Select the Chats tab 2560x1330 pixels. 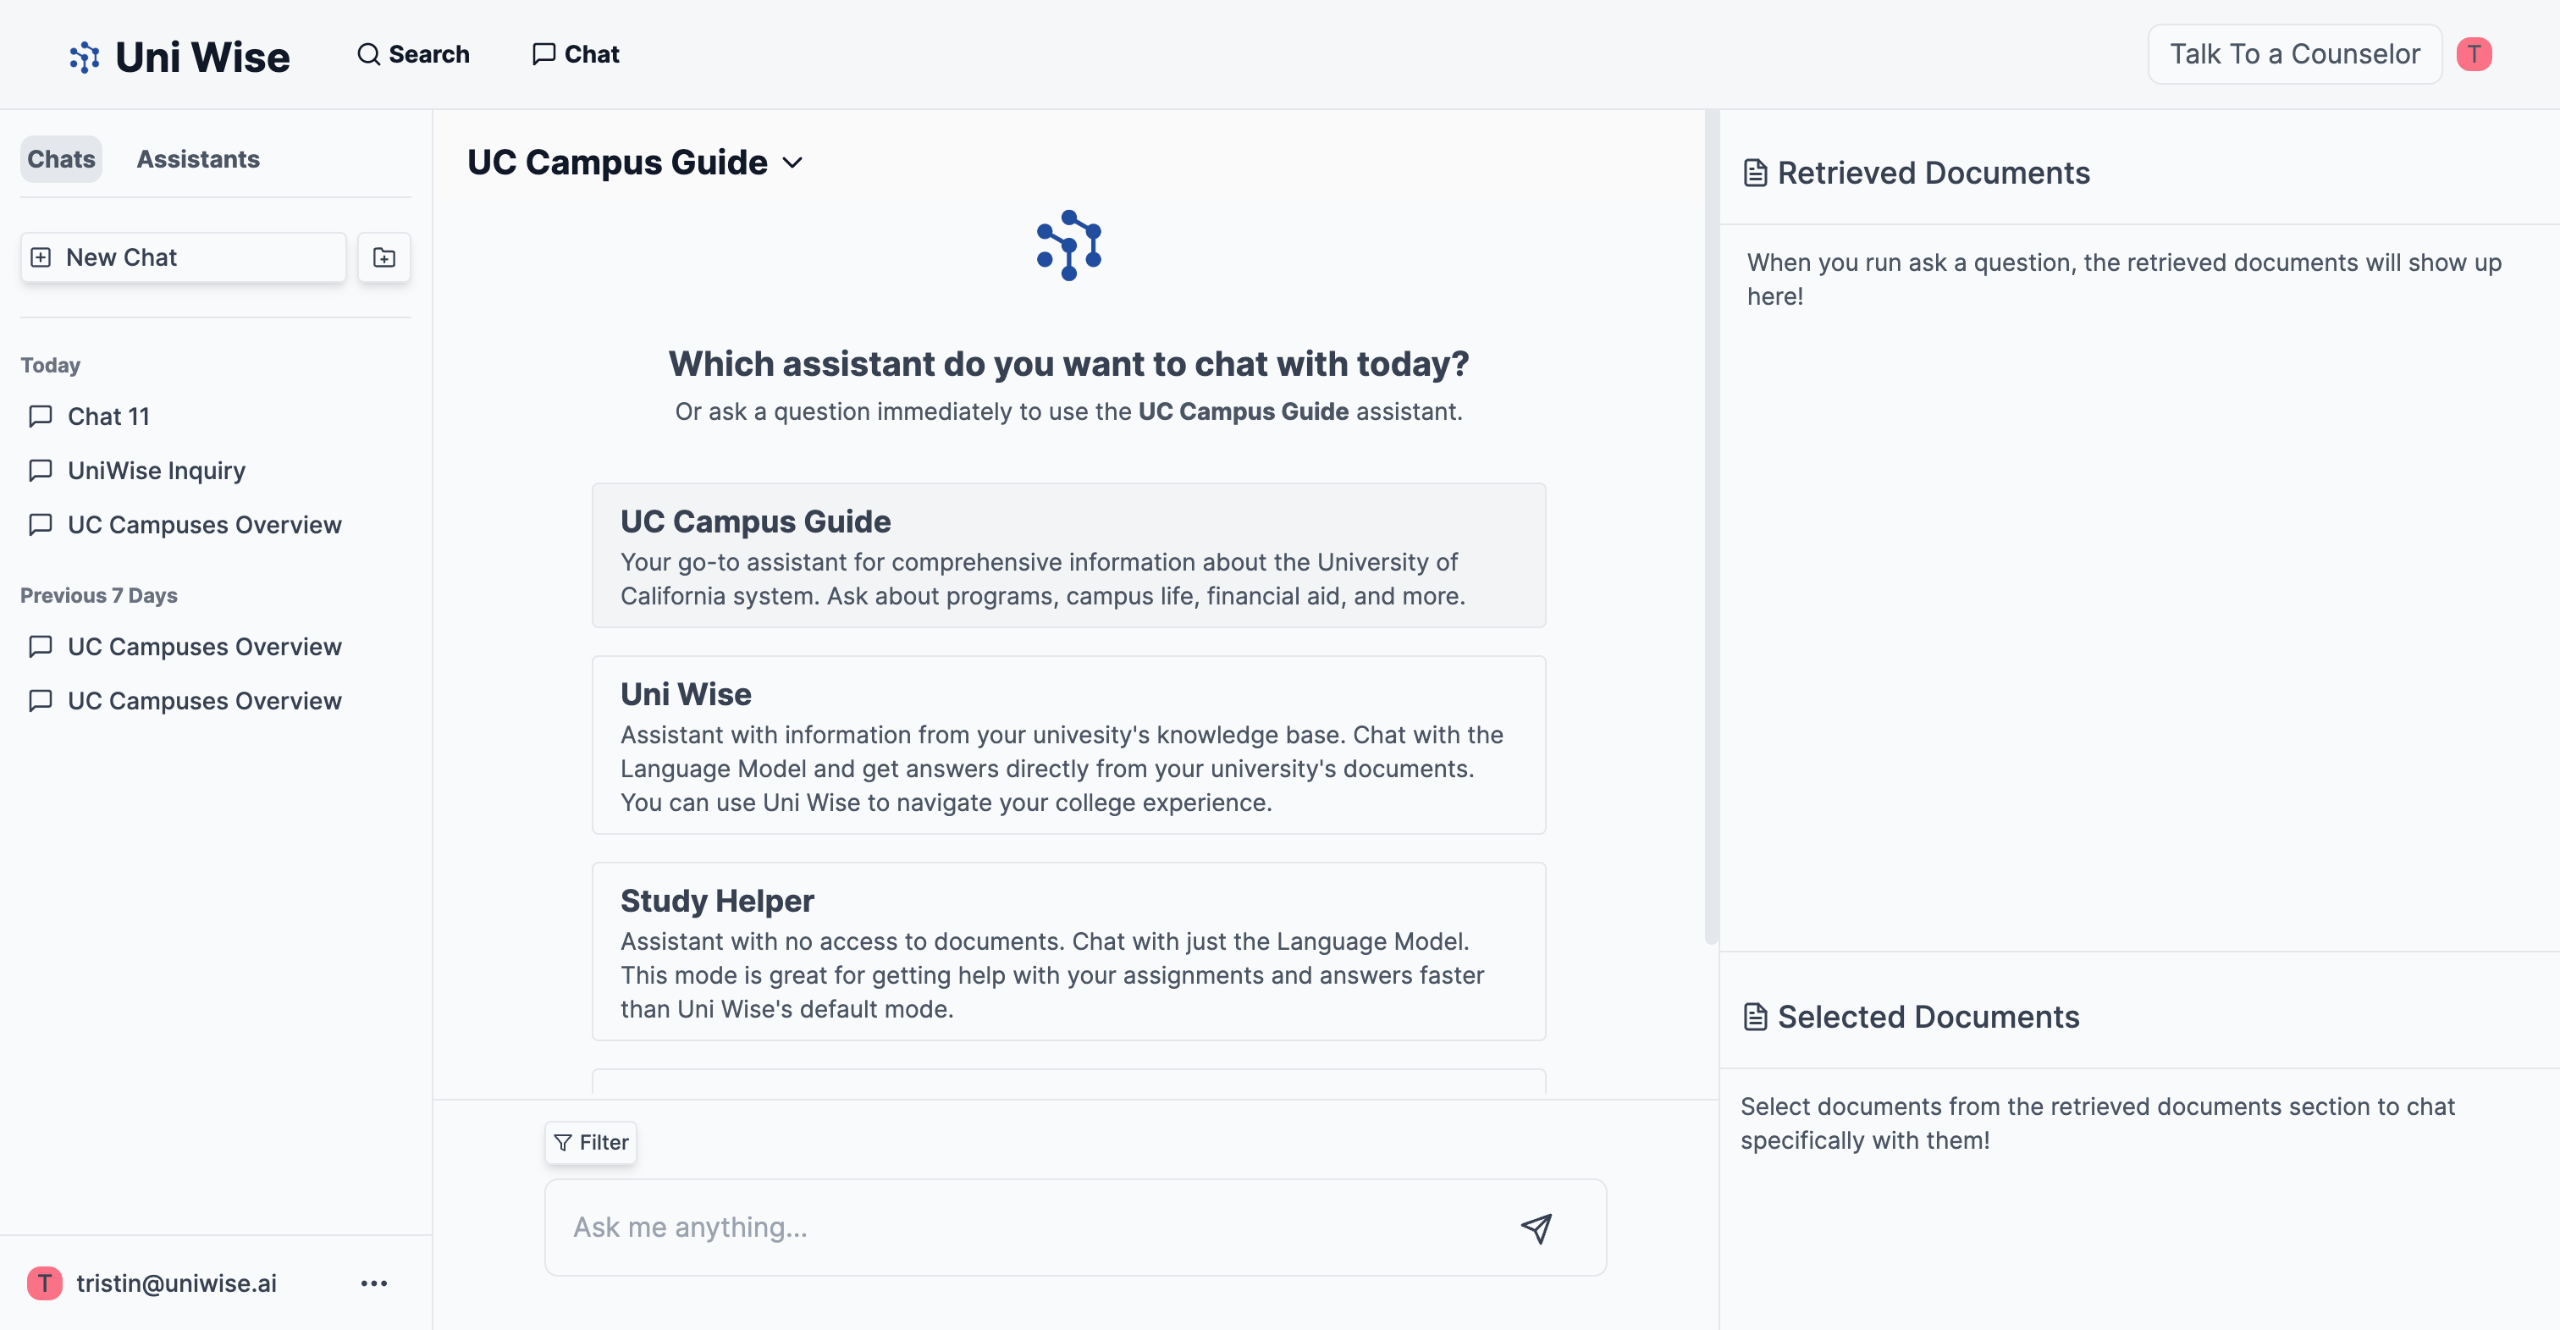pyautogui.click(x=61, y=159)
